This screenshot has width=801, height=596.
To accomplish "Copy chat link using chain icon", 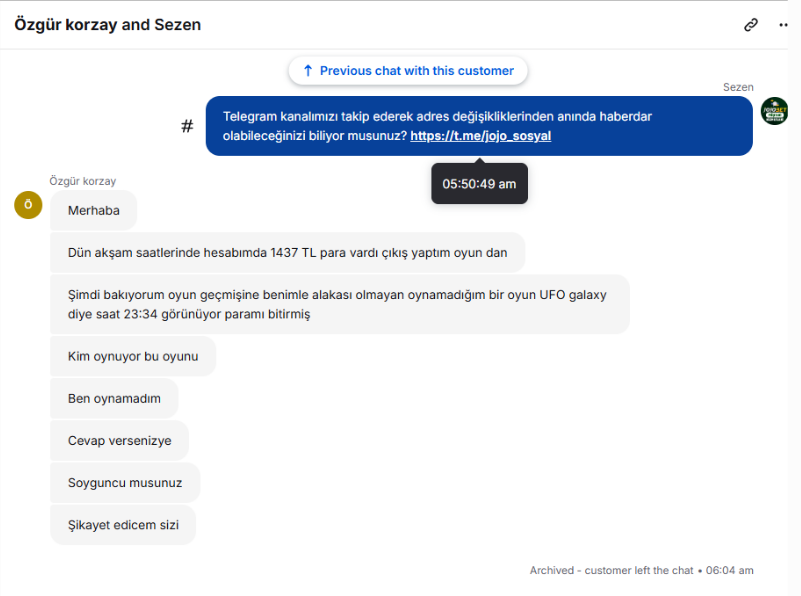I will coord(750,25).
